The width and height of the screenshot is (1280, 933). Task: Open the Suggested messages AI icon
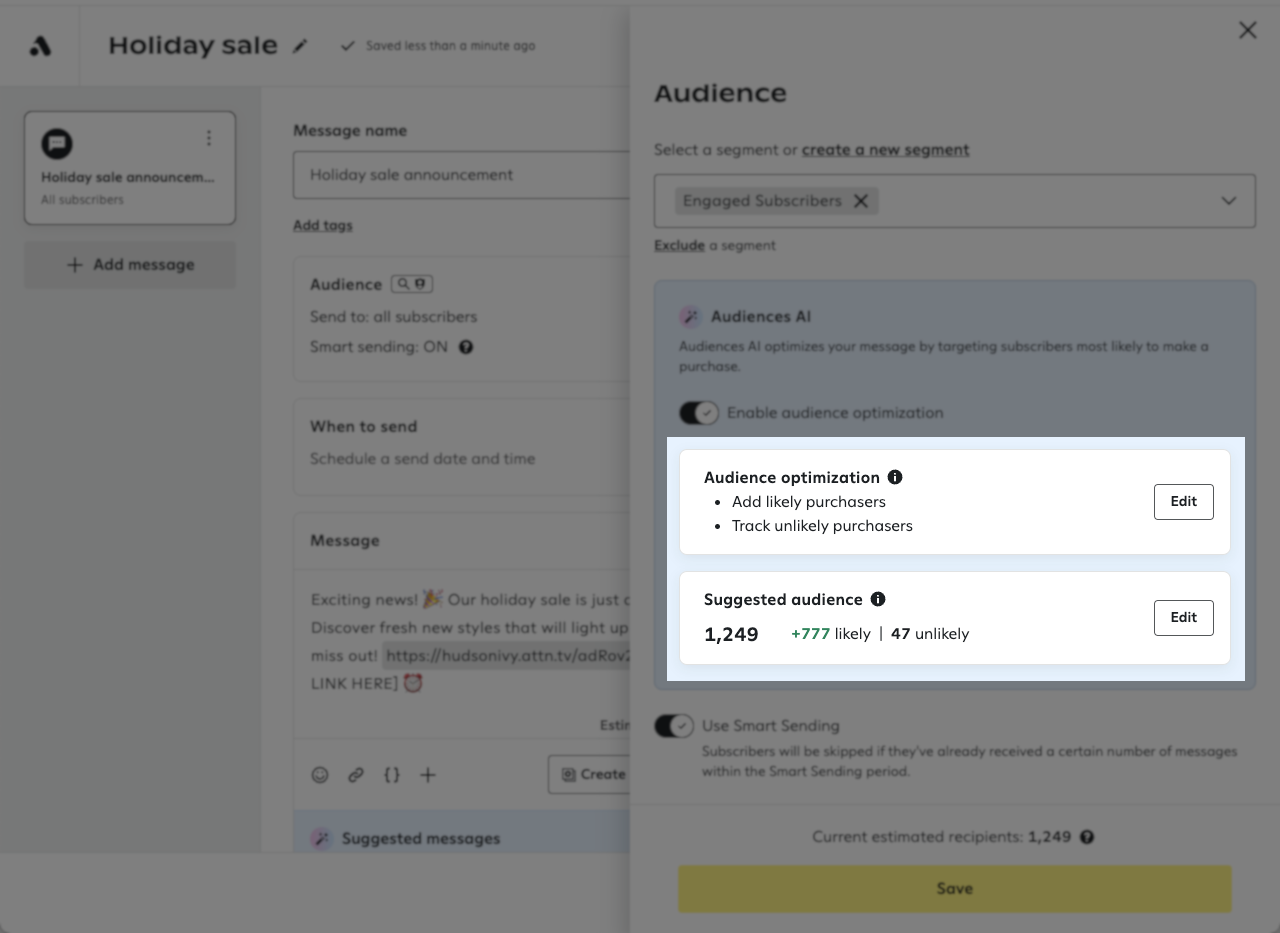tap(322, 838)
